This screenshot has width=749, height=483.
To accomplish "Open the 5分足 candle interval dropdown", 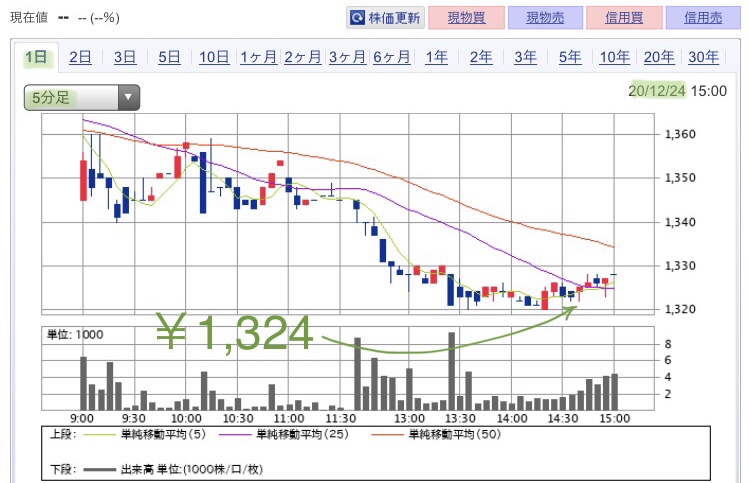I will coord(82,97).
